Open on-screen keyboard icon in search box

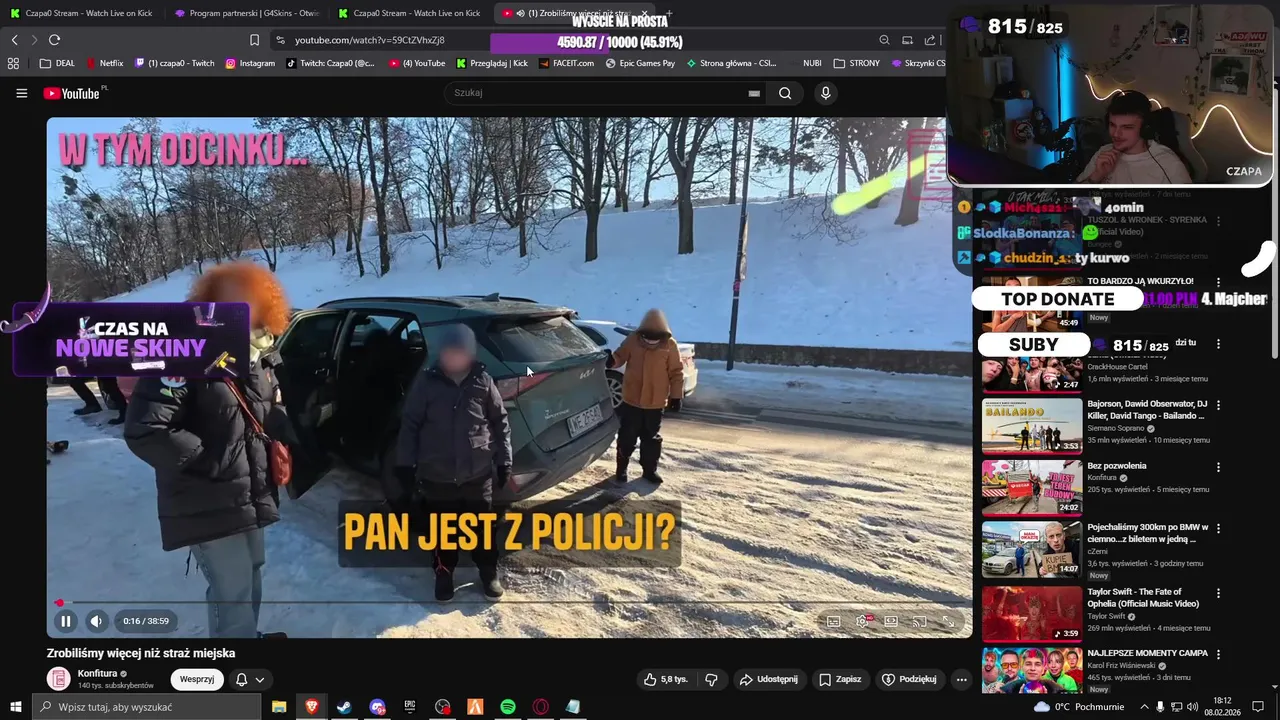(x=754, y=93)
